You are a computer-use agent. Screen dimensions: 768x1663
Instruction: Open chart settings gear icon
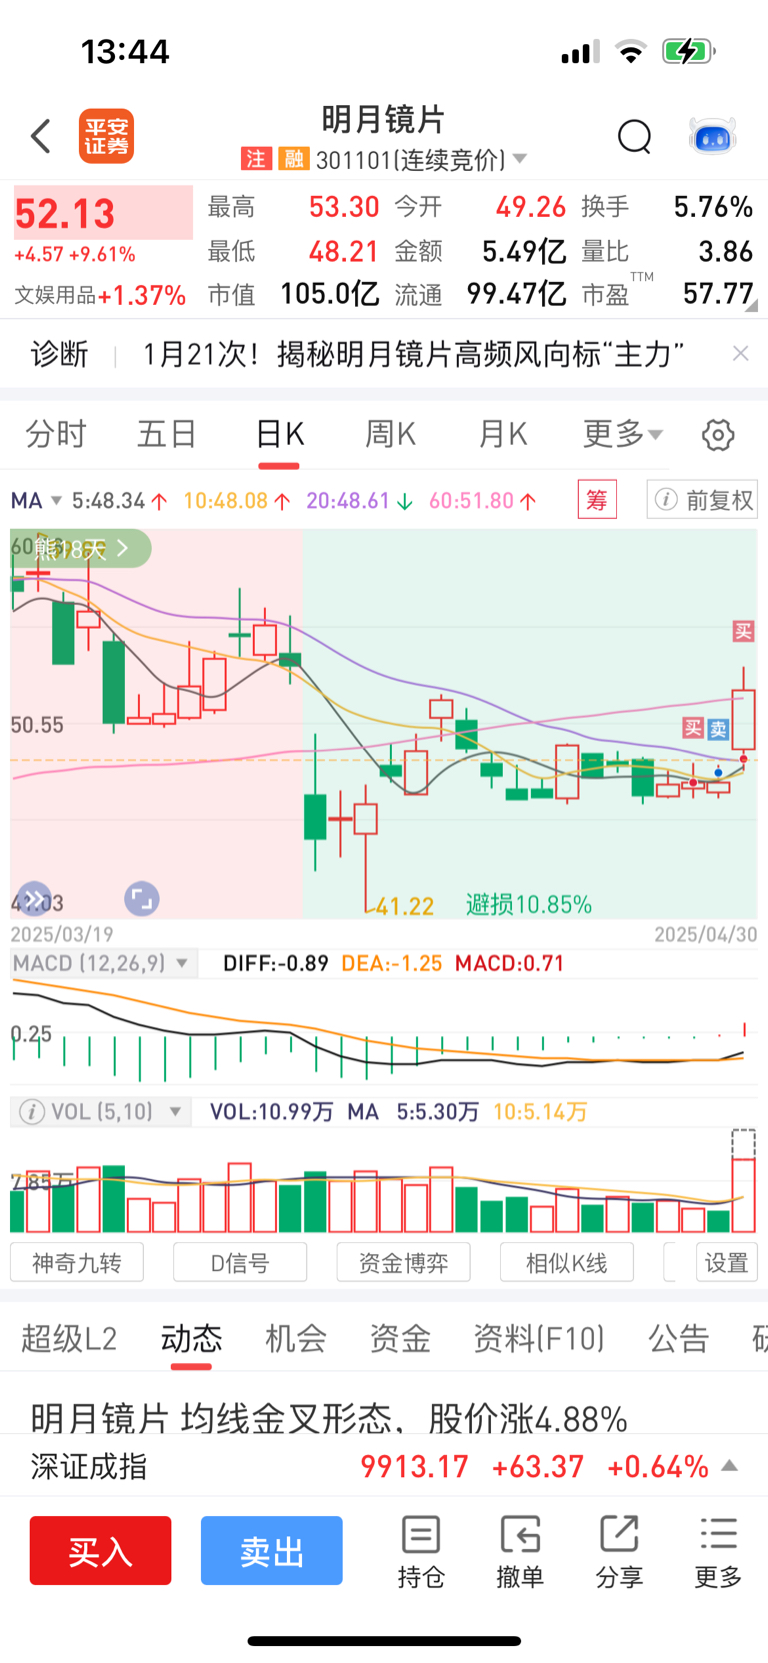[718, 435]
